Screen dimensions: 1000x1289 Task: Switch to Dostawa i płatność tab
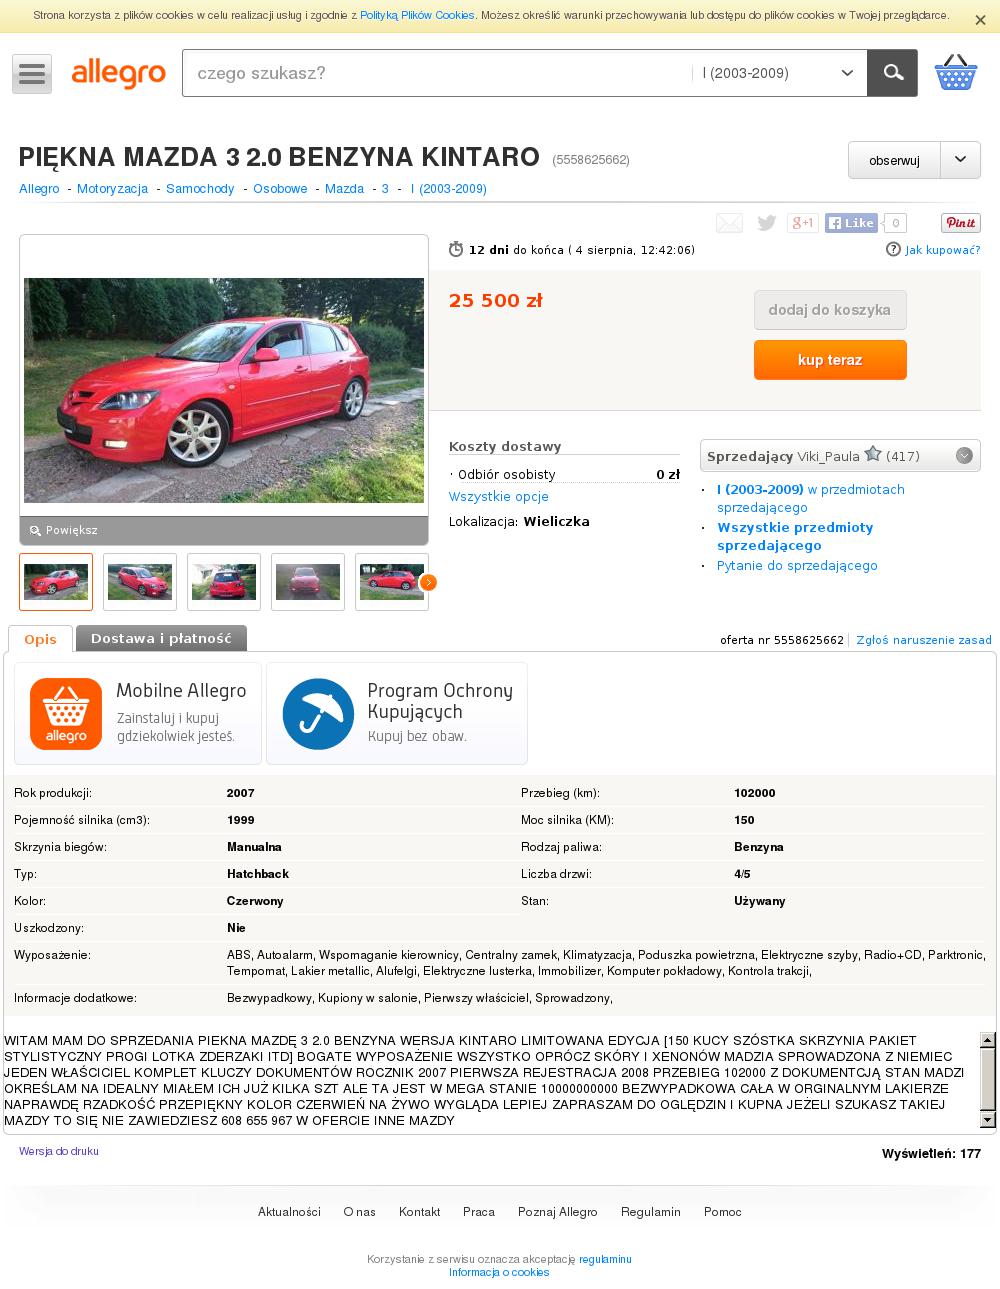pos(161,638)
